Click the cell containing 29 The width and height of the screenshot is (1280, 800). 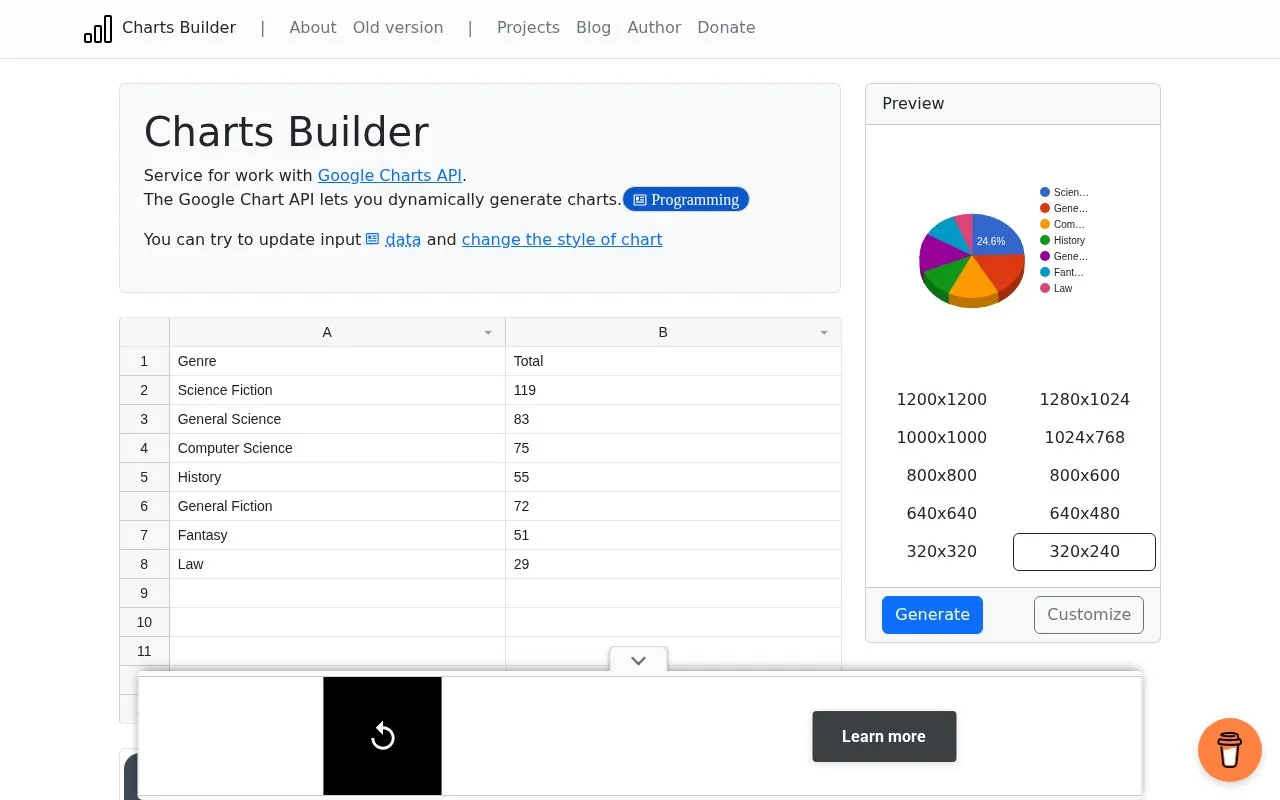673,564
